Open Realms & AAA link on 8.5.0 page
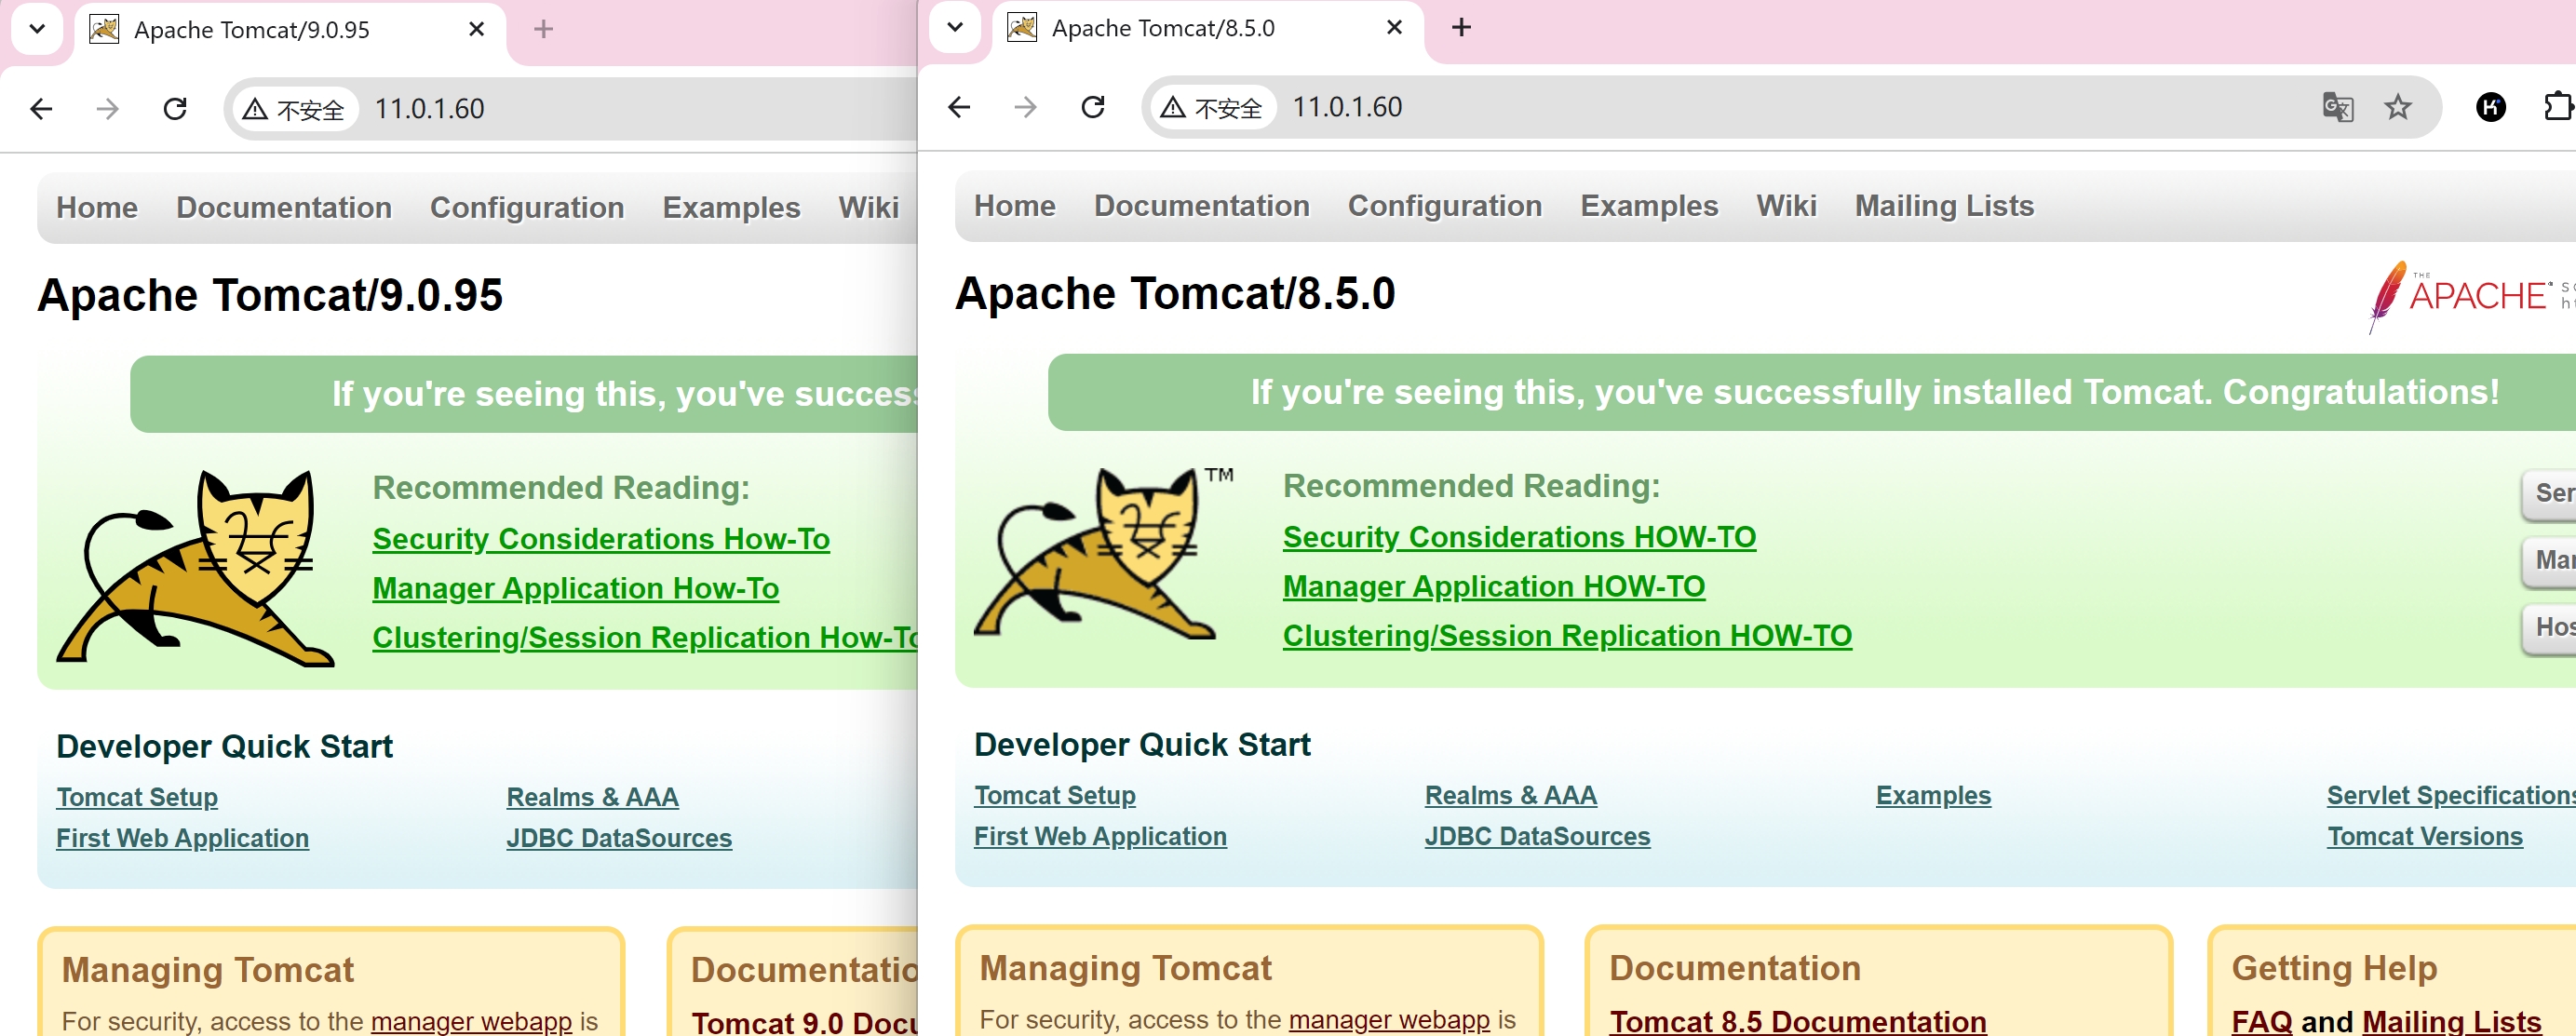Screen dimensions: 2576x1036 coord(1510,795)
